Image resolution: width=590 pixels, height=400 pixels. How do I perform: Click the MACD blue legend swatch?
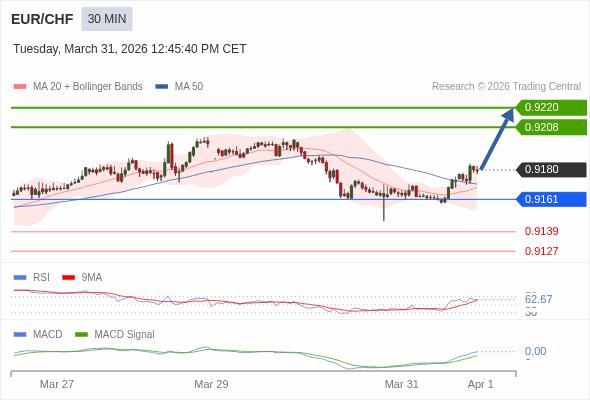click(x=20, y=335)
